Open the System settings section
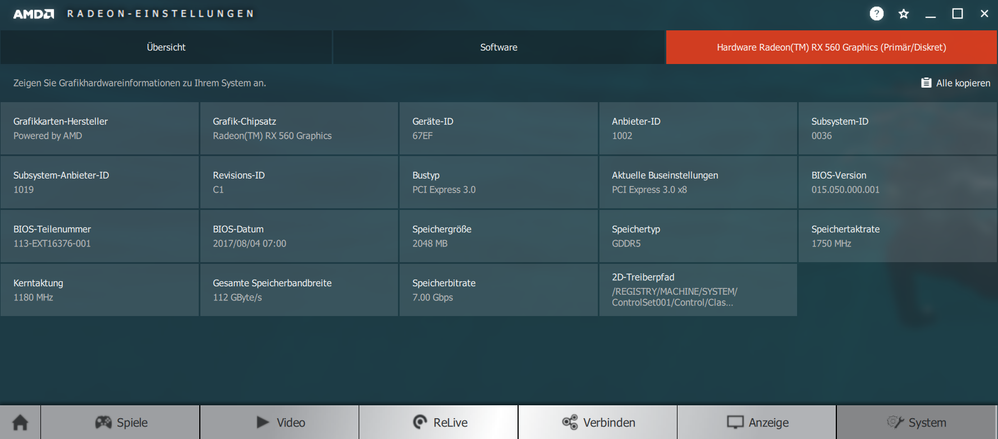 point(917,422)
